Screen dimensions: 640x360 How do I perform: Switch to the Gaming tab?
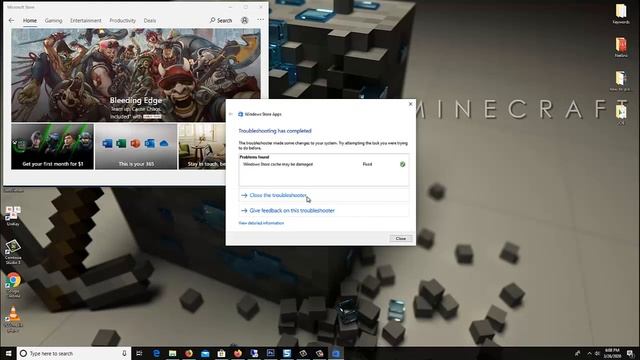click(53, 20)
